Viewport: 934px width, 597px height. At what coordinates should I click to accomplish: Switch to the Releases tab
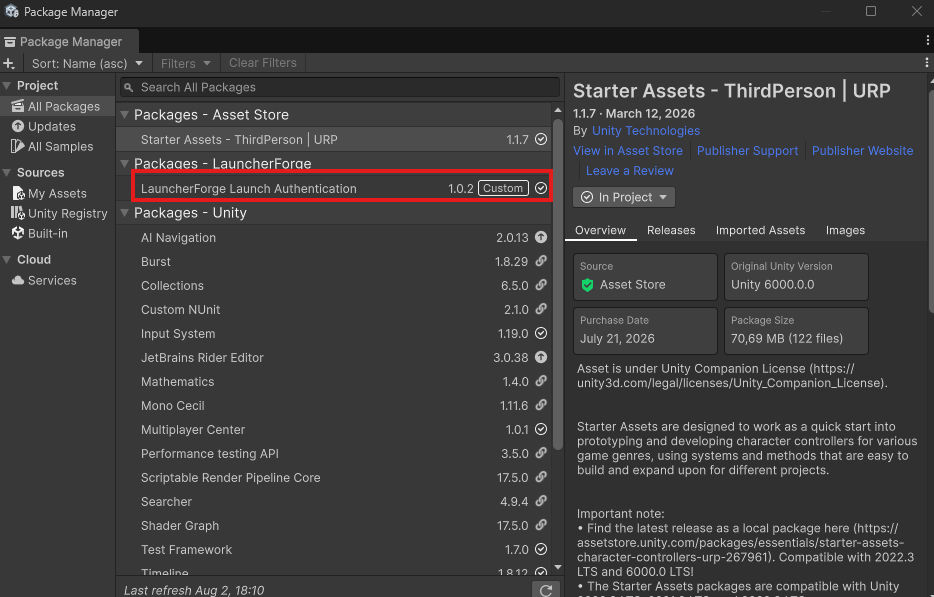point(671,231)
